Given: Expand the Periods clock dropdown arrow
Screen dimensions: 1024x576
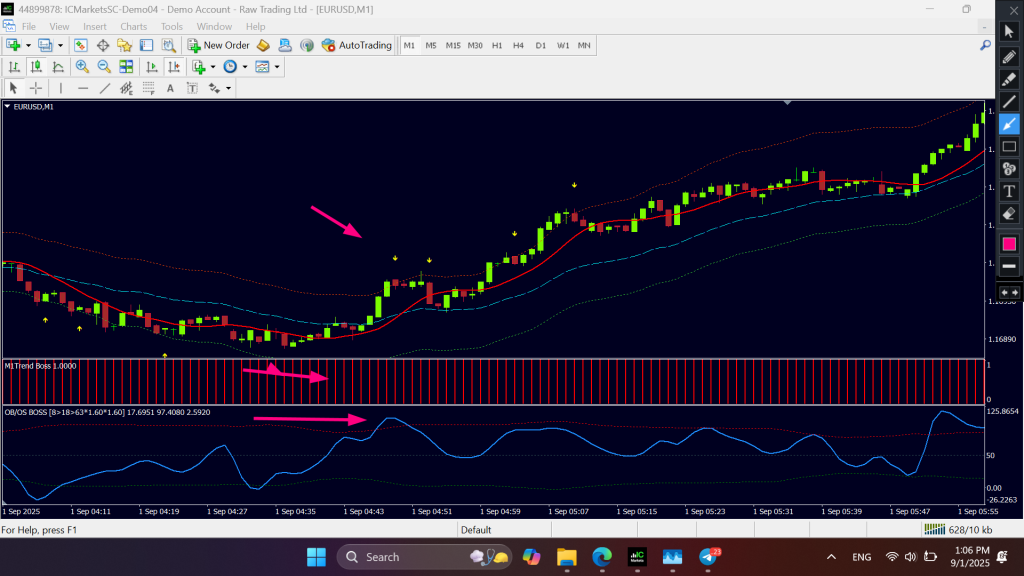Looking at the screenshot, I should pos(244,67).
